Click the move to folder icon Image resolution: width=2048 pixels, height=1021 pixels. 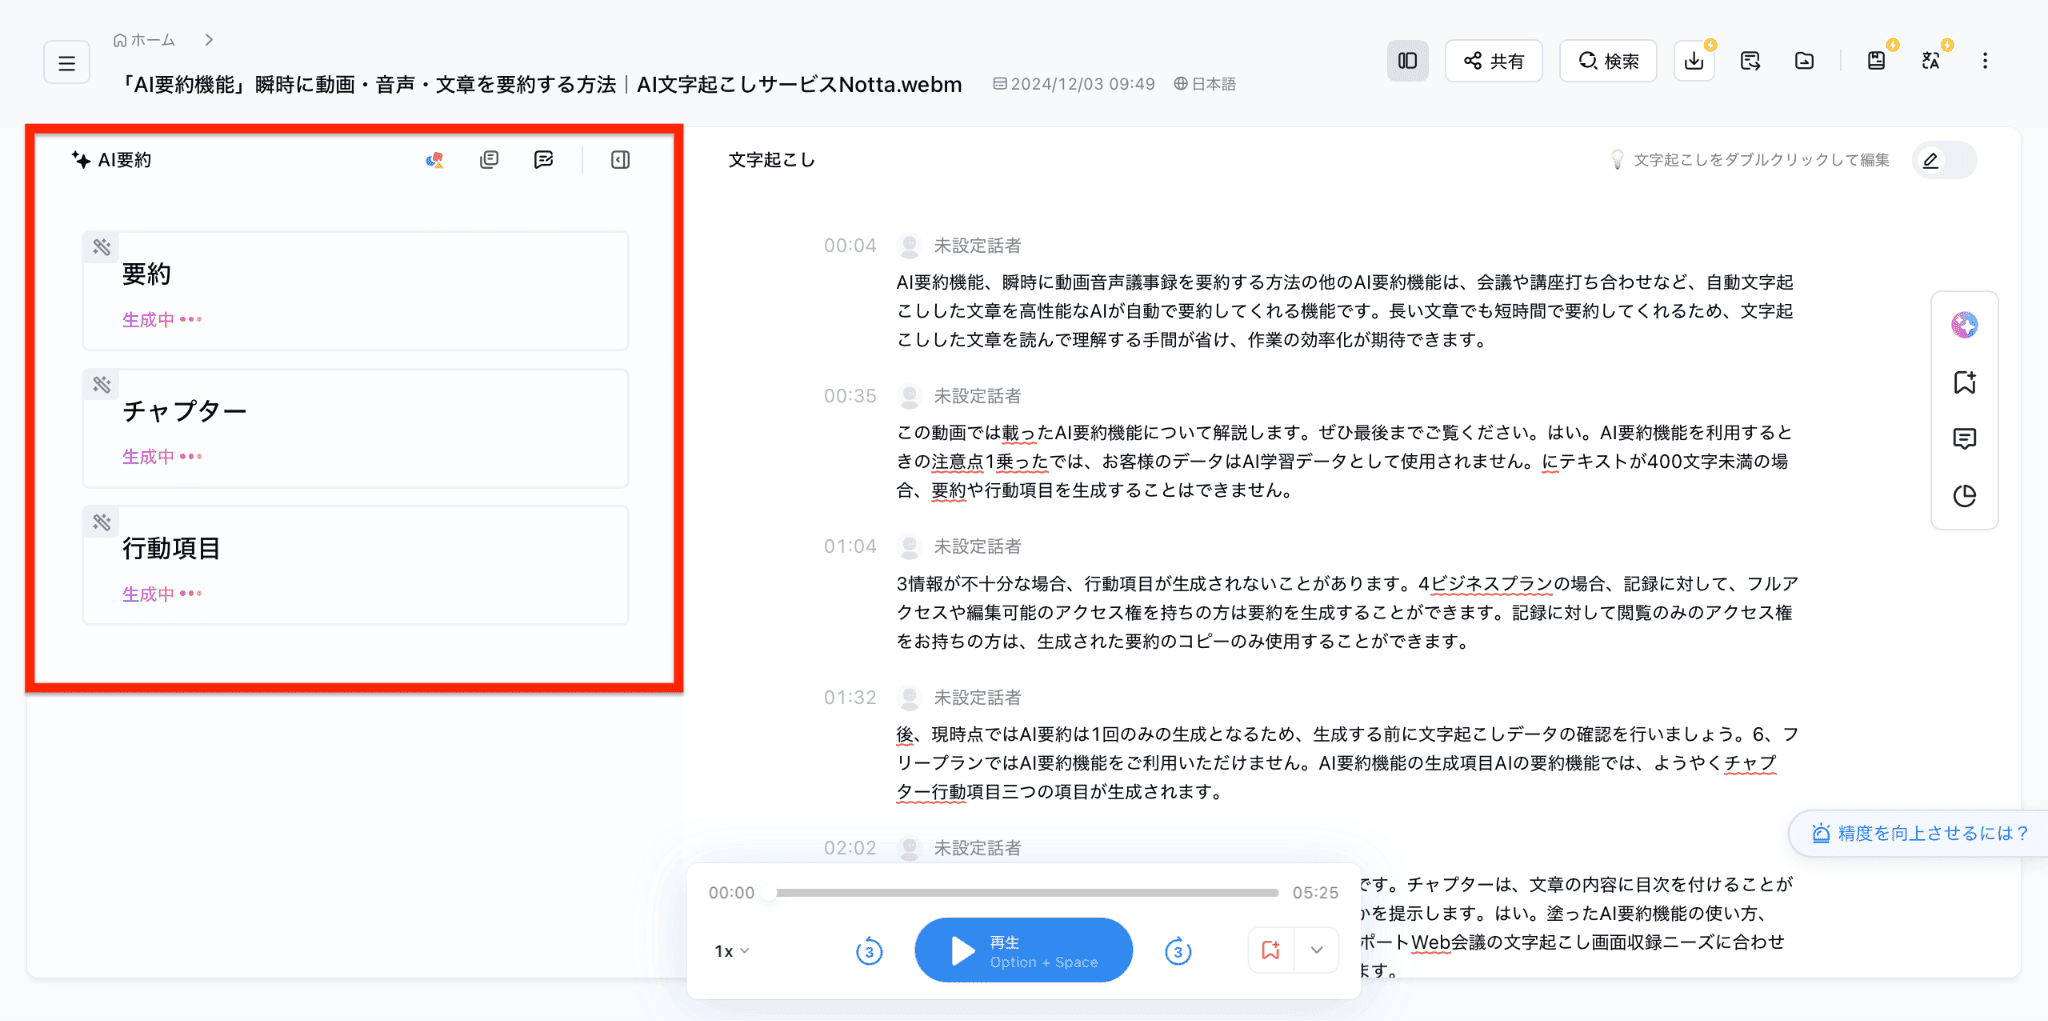click(1804, 61)
